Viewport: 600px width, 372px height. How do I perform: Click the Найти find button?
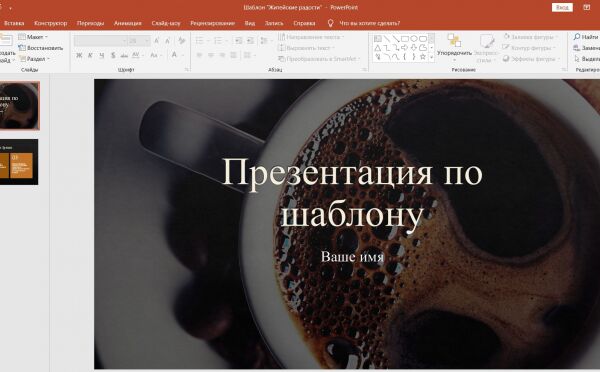click(586, 37)
